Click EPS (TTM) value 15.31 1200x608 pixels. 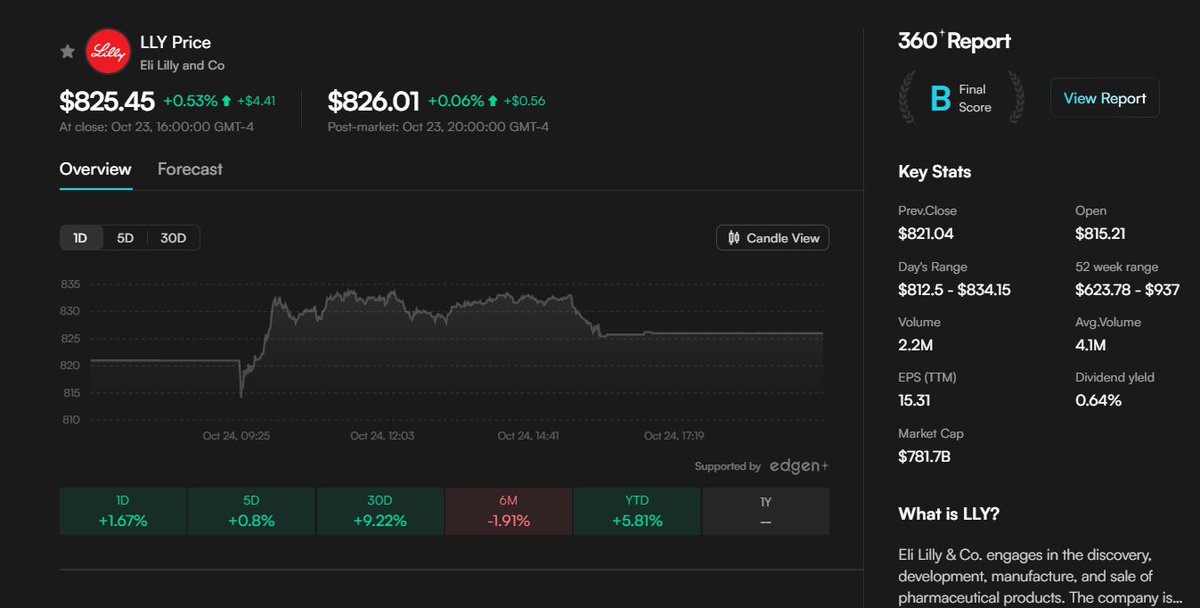click(x=915, y=400)
